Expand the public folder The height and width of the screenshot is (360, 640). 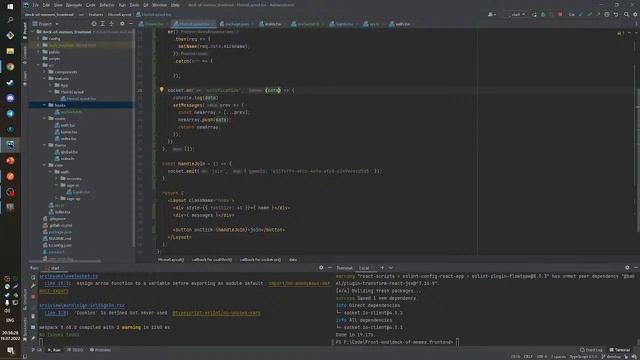39,52
